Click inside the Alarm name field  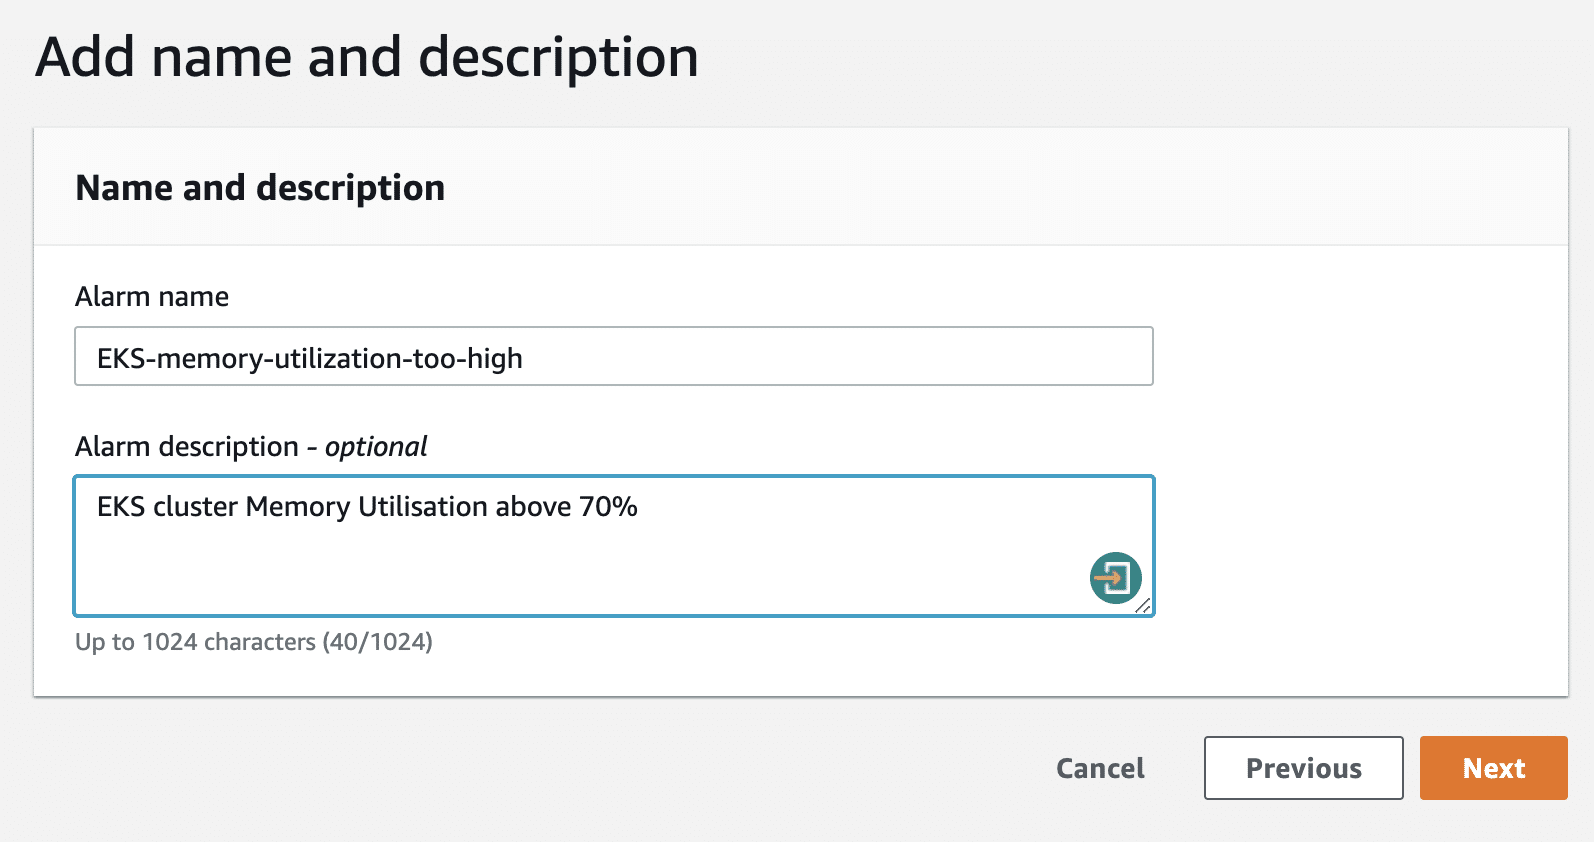coord(700,356)
